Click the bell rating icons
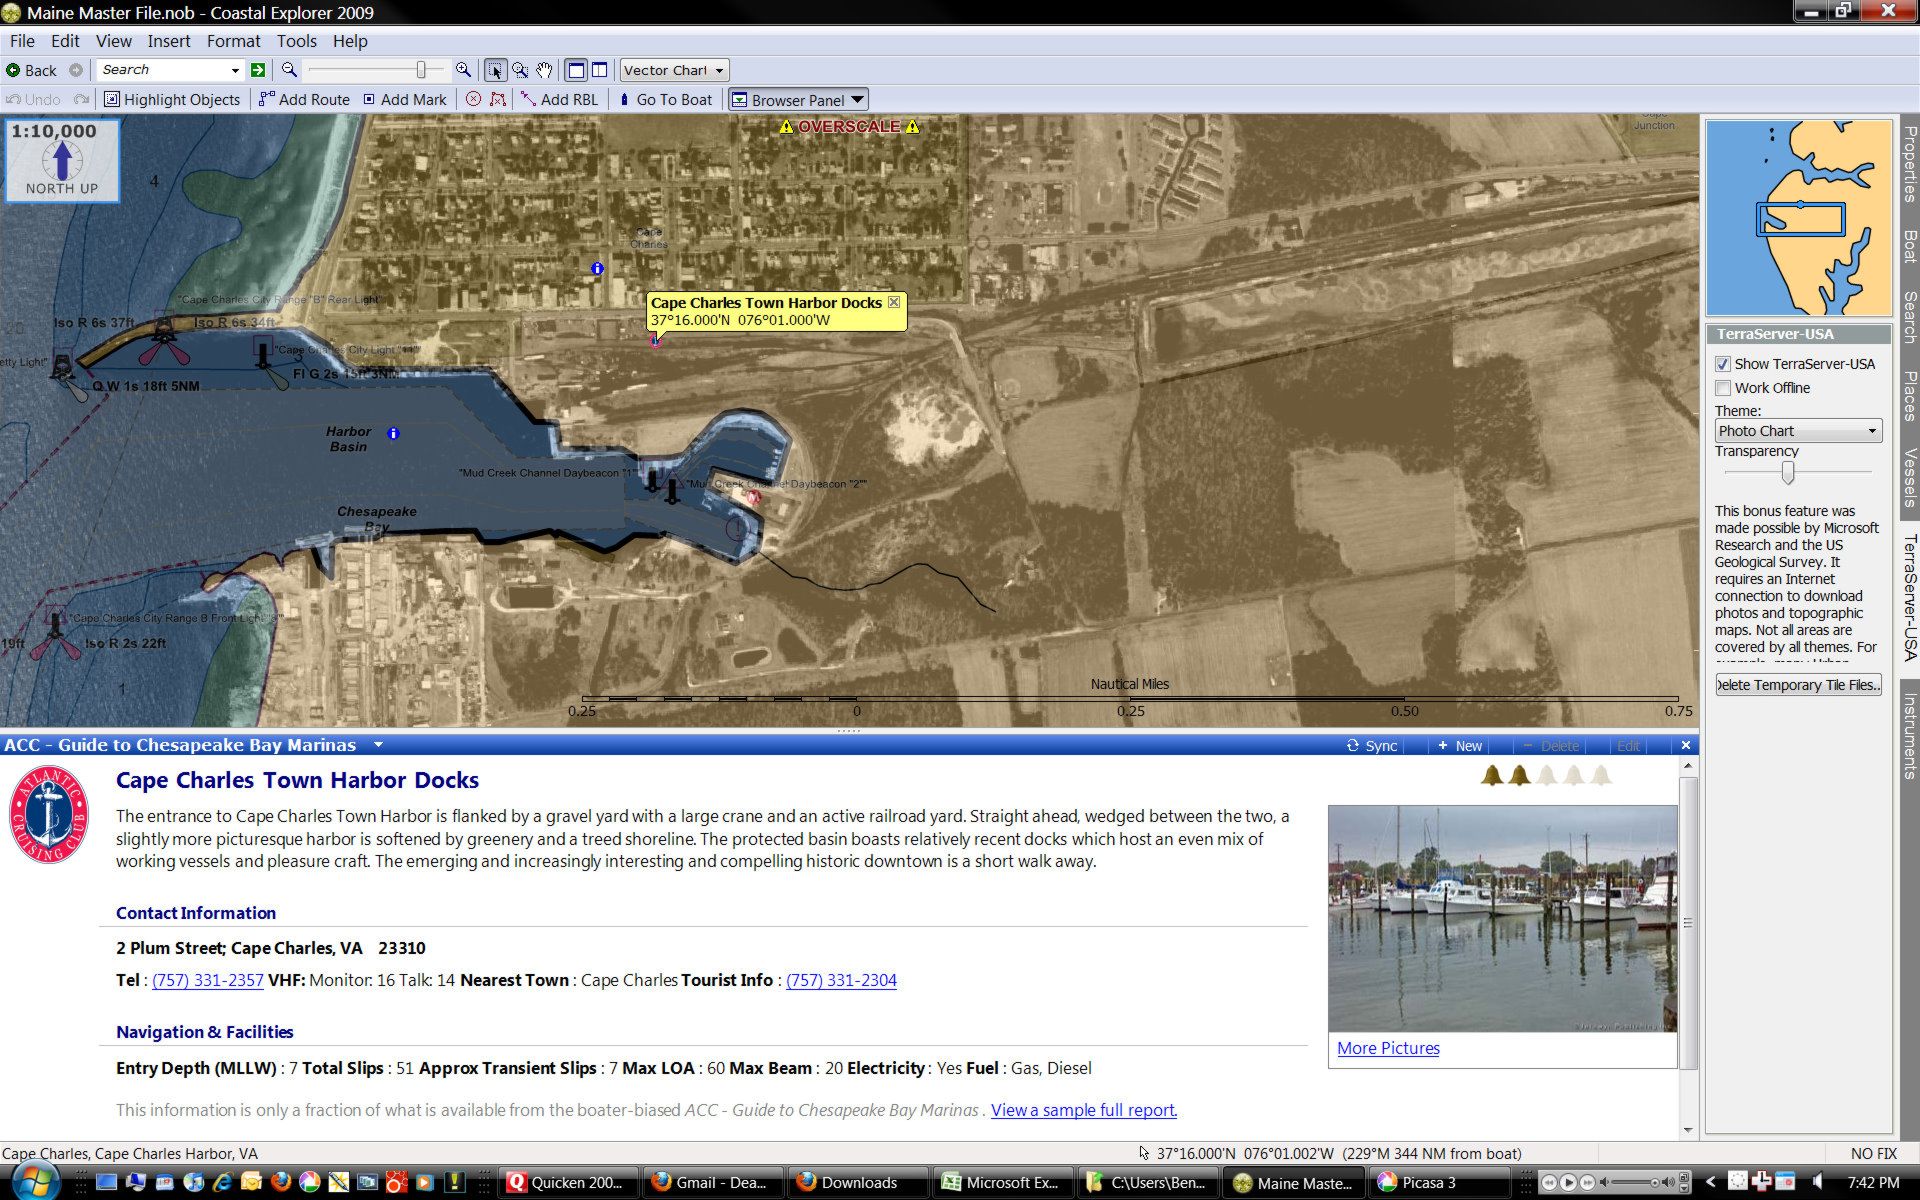1920x1200 pixels. coord(1546,775)
